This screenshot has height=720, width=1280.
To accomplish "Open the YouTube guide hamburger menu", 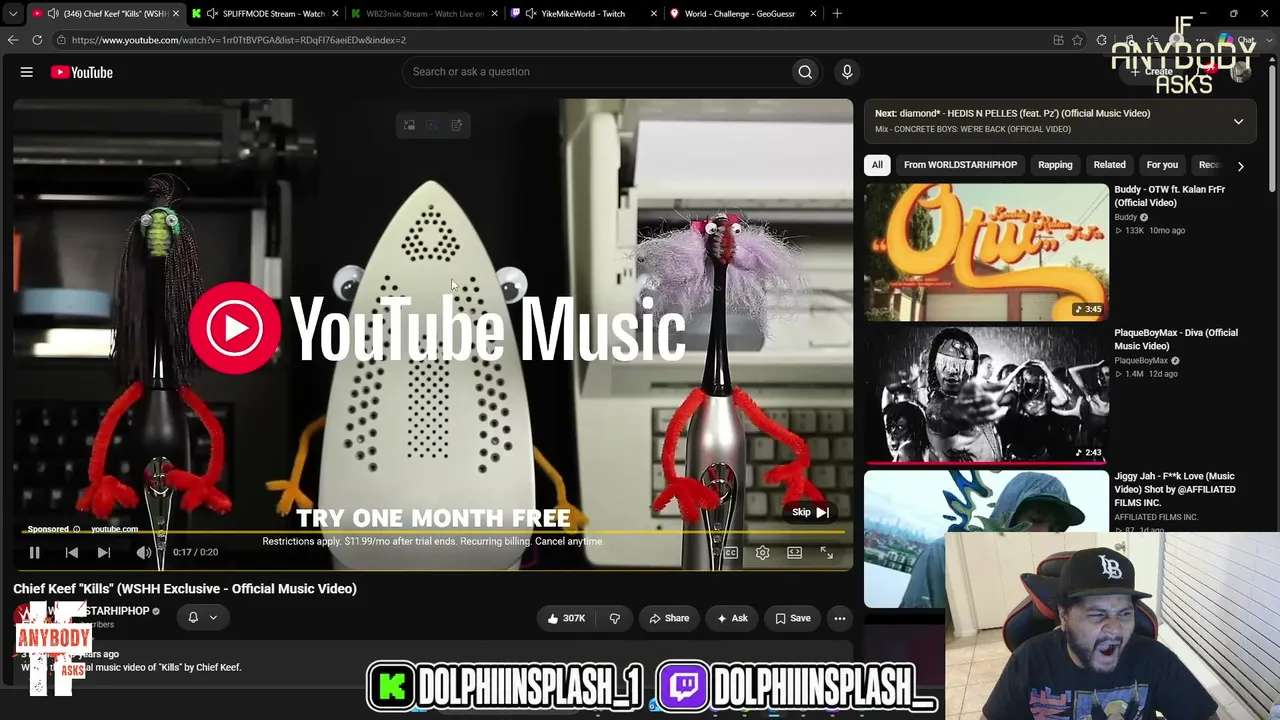I will point(27,72).
